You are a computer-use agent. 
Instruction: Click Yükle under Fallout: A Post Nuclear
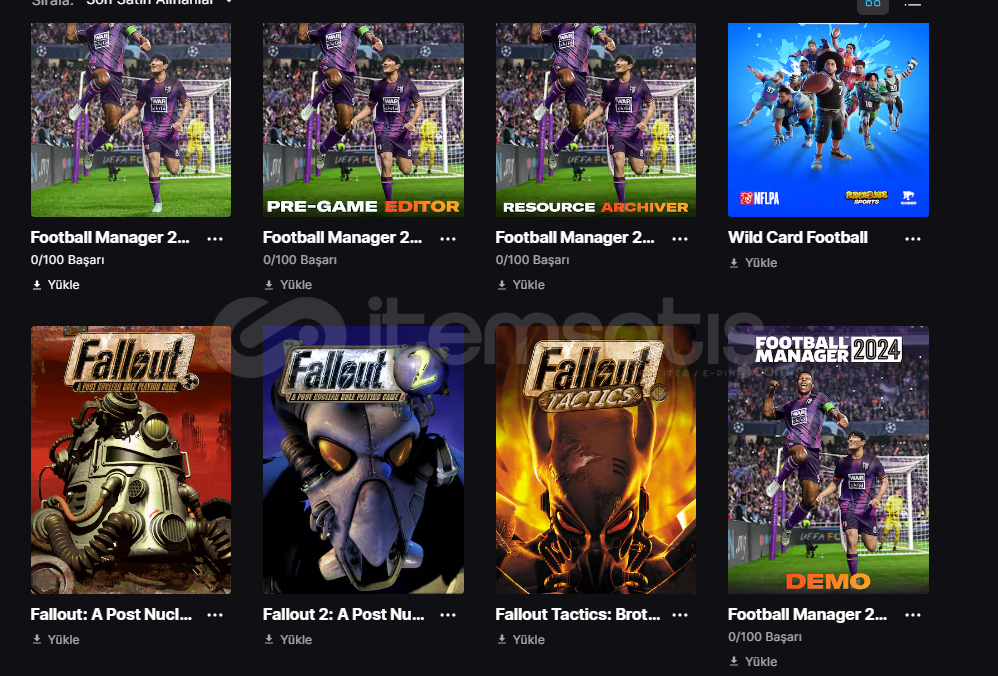coord(56,640)
